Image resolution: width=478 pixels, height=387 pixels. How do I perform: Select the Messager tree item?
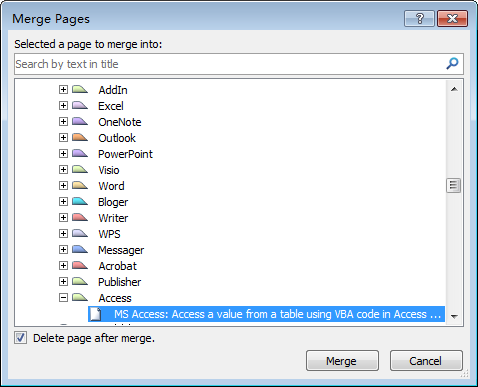point(121,250)
